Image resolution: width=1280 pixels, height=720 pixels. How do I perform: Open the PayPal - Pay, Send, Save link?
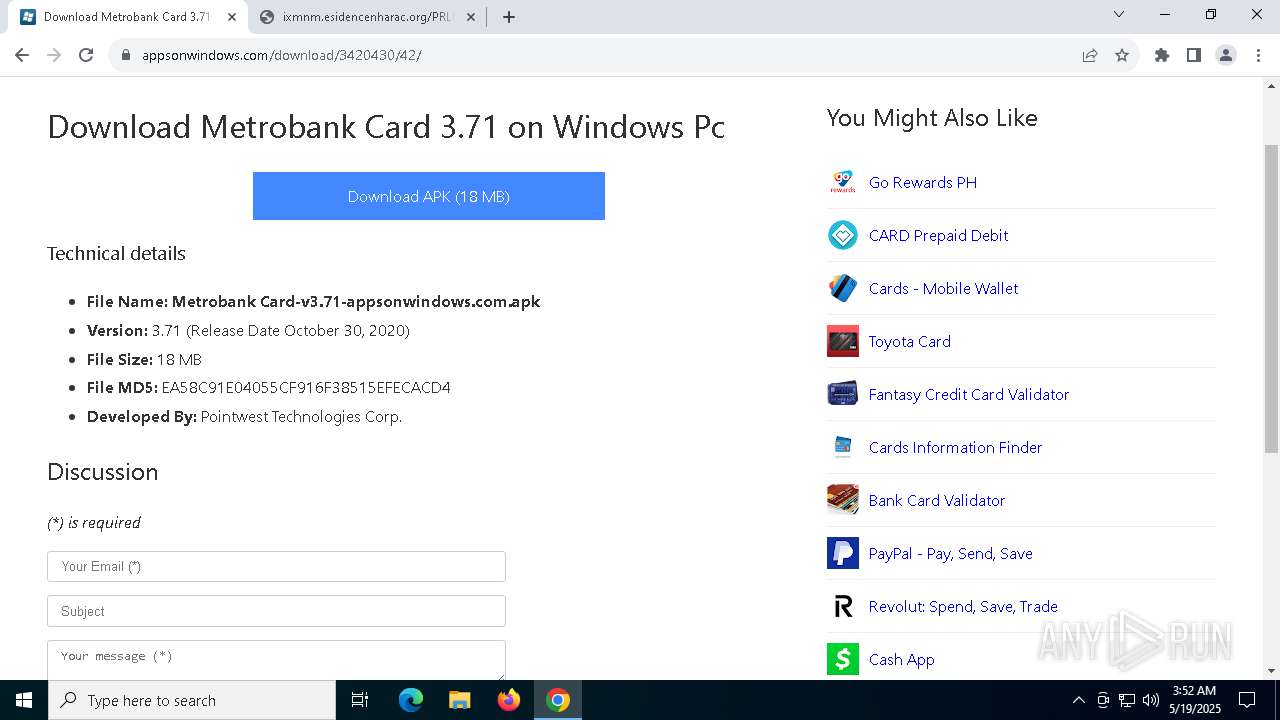[951, 553]
